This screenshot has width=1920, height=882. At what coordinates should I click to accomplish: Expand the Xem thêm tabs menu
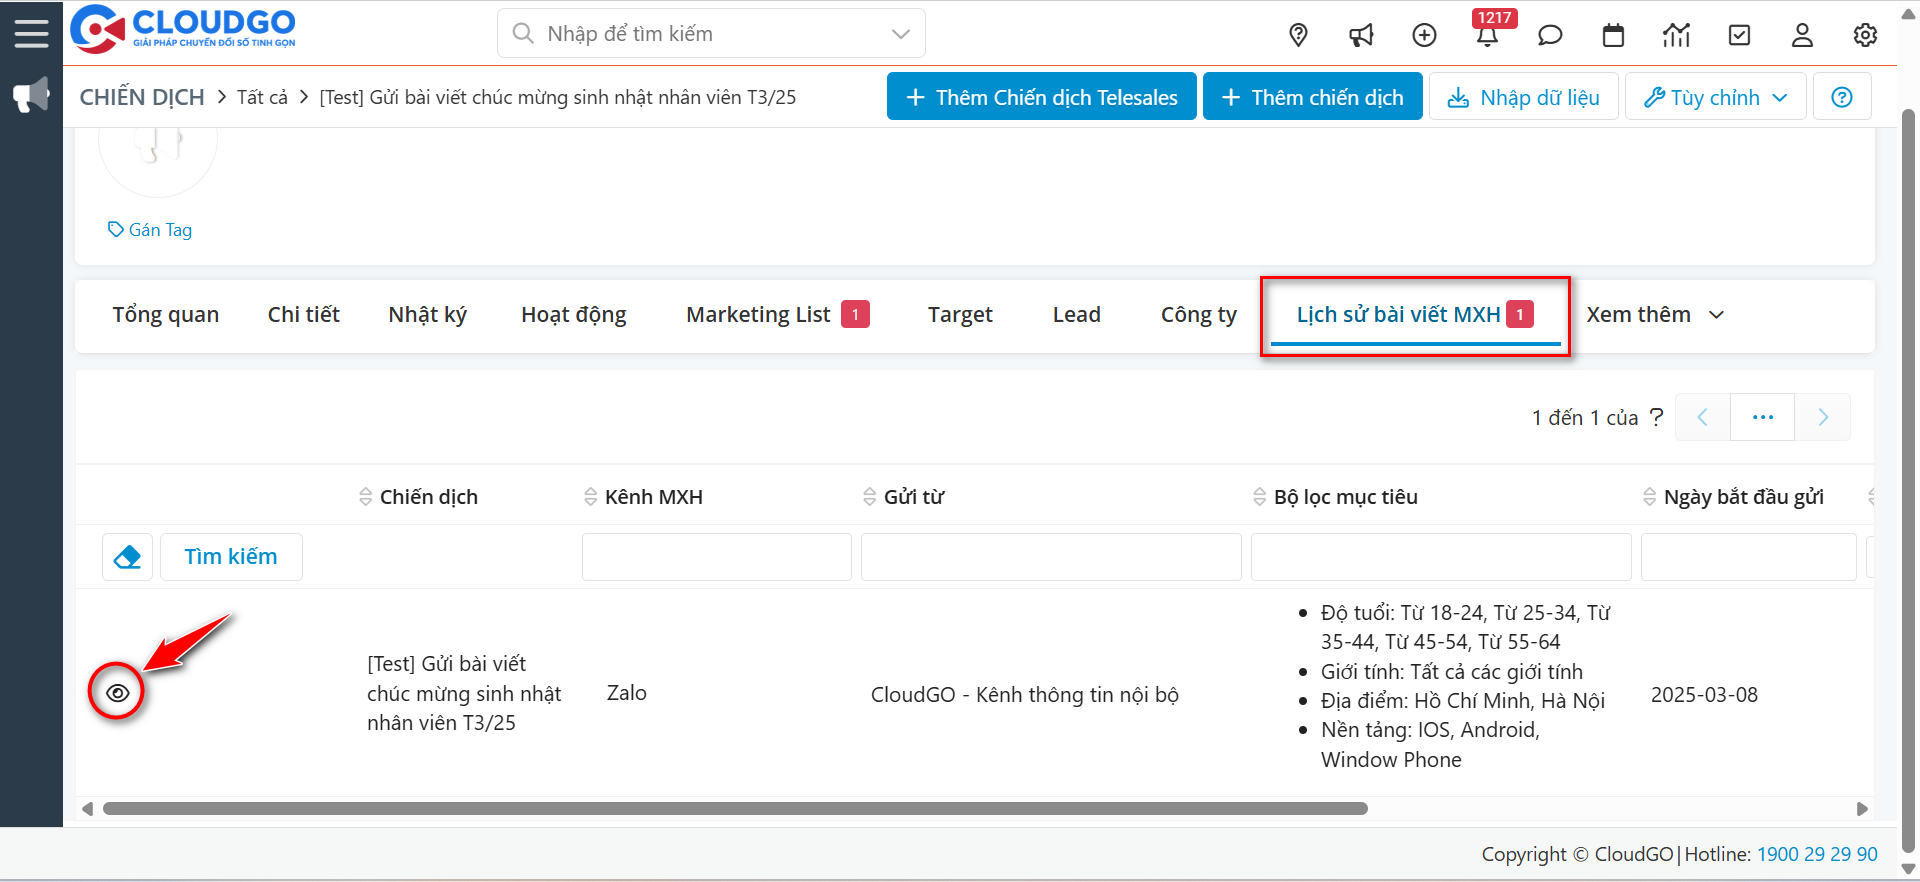(1654, 315)
